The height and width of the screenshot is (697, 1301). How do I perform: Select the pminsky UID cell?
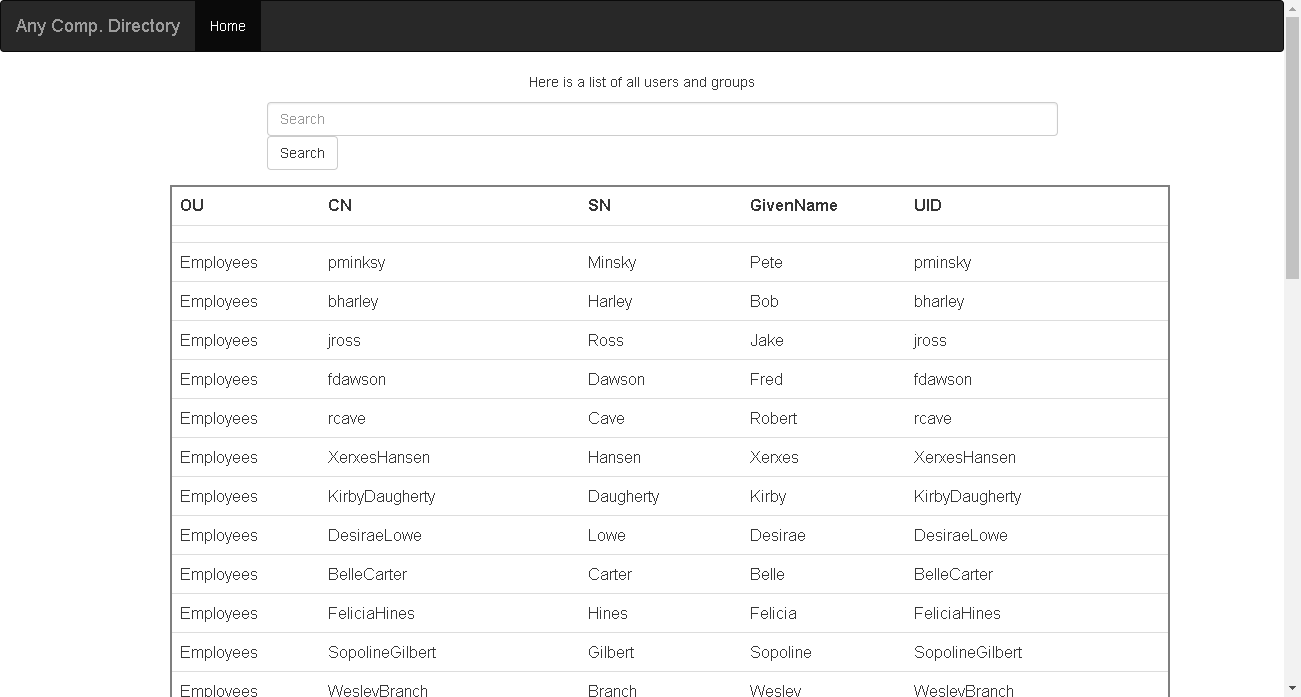click(x=943, y=262)
